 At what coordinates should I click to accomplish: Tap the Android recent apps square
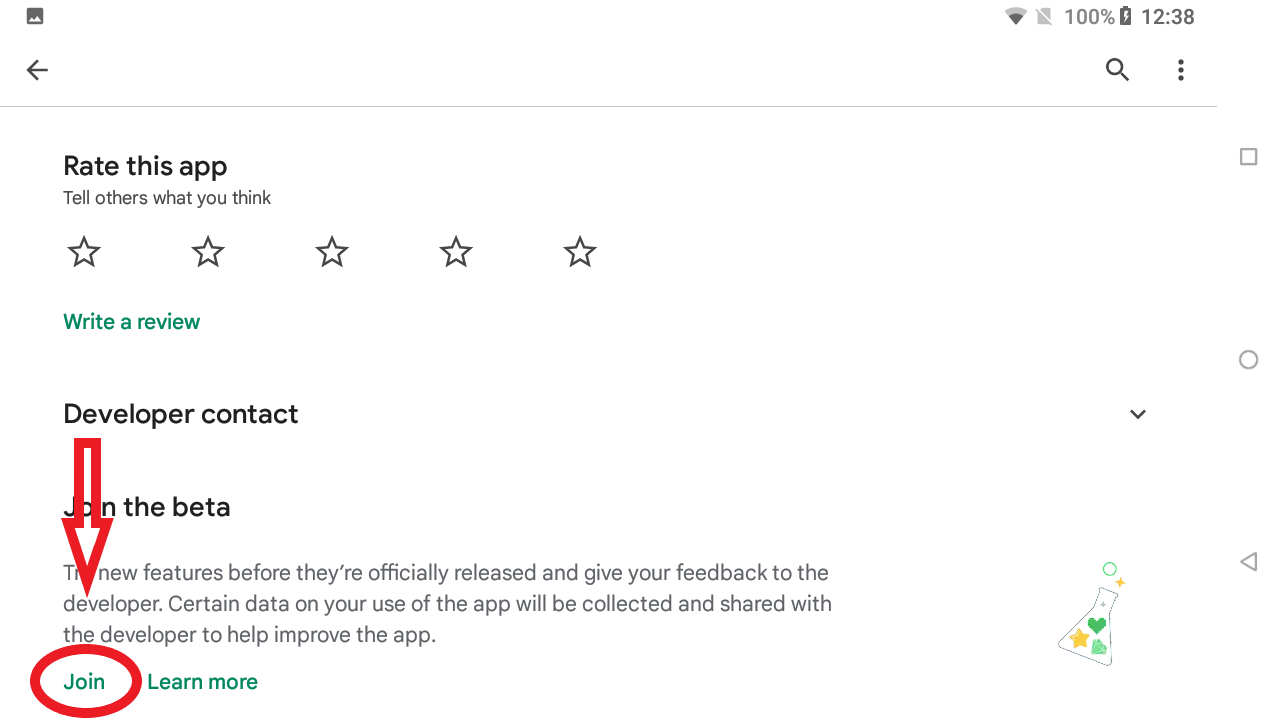[1248, 157]
